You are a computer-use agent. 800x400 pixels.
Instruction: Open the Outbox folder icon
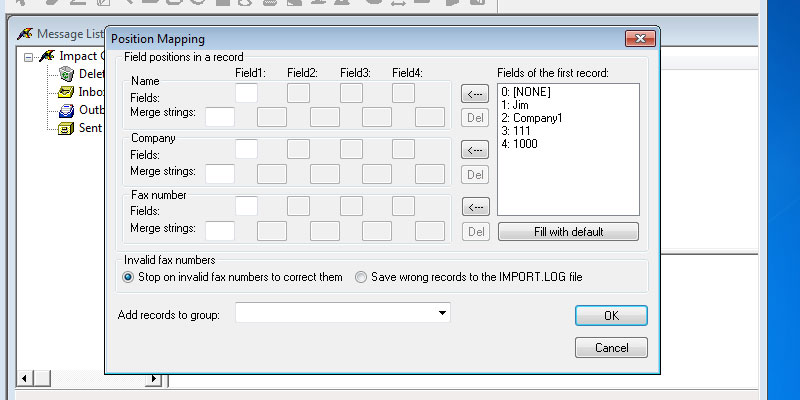coord(67,110)
